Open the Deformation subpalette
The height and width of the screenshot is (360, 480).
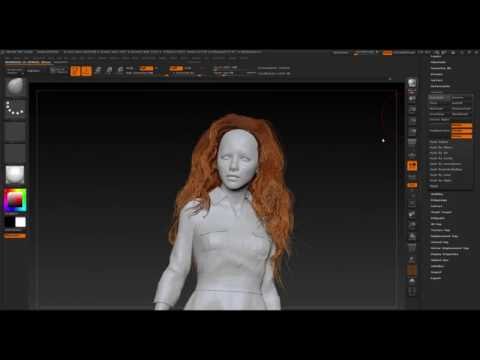point(439,86)
